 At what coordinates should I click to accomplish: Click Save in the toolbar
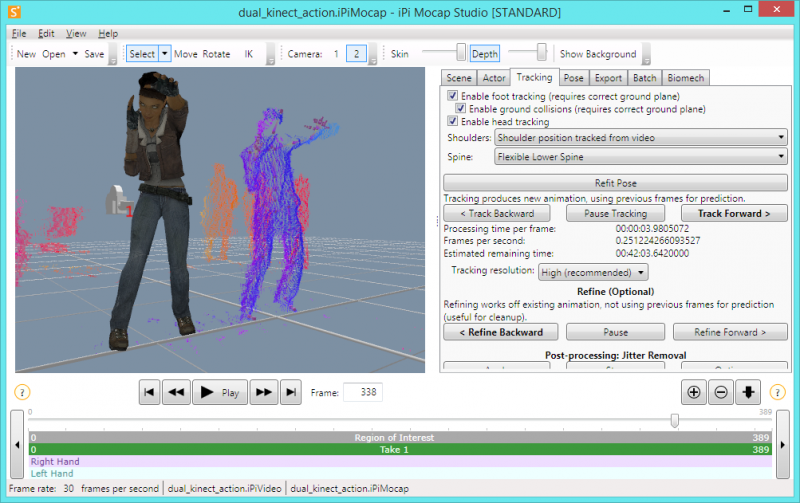(94, 54)
